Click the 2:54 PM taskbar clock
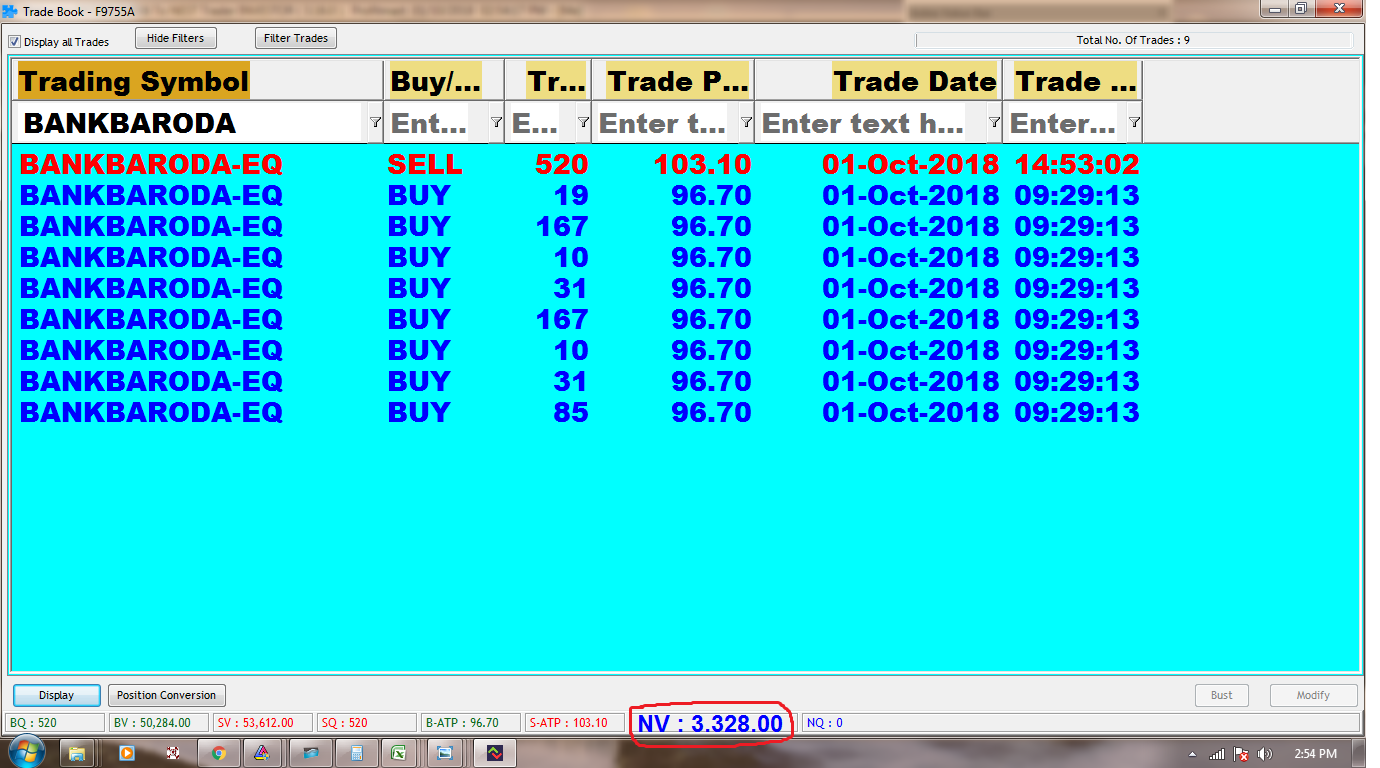This screenshot has height=768, width=1380. tap(1315, 753)
